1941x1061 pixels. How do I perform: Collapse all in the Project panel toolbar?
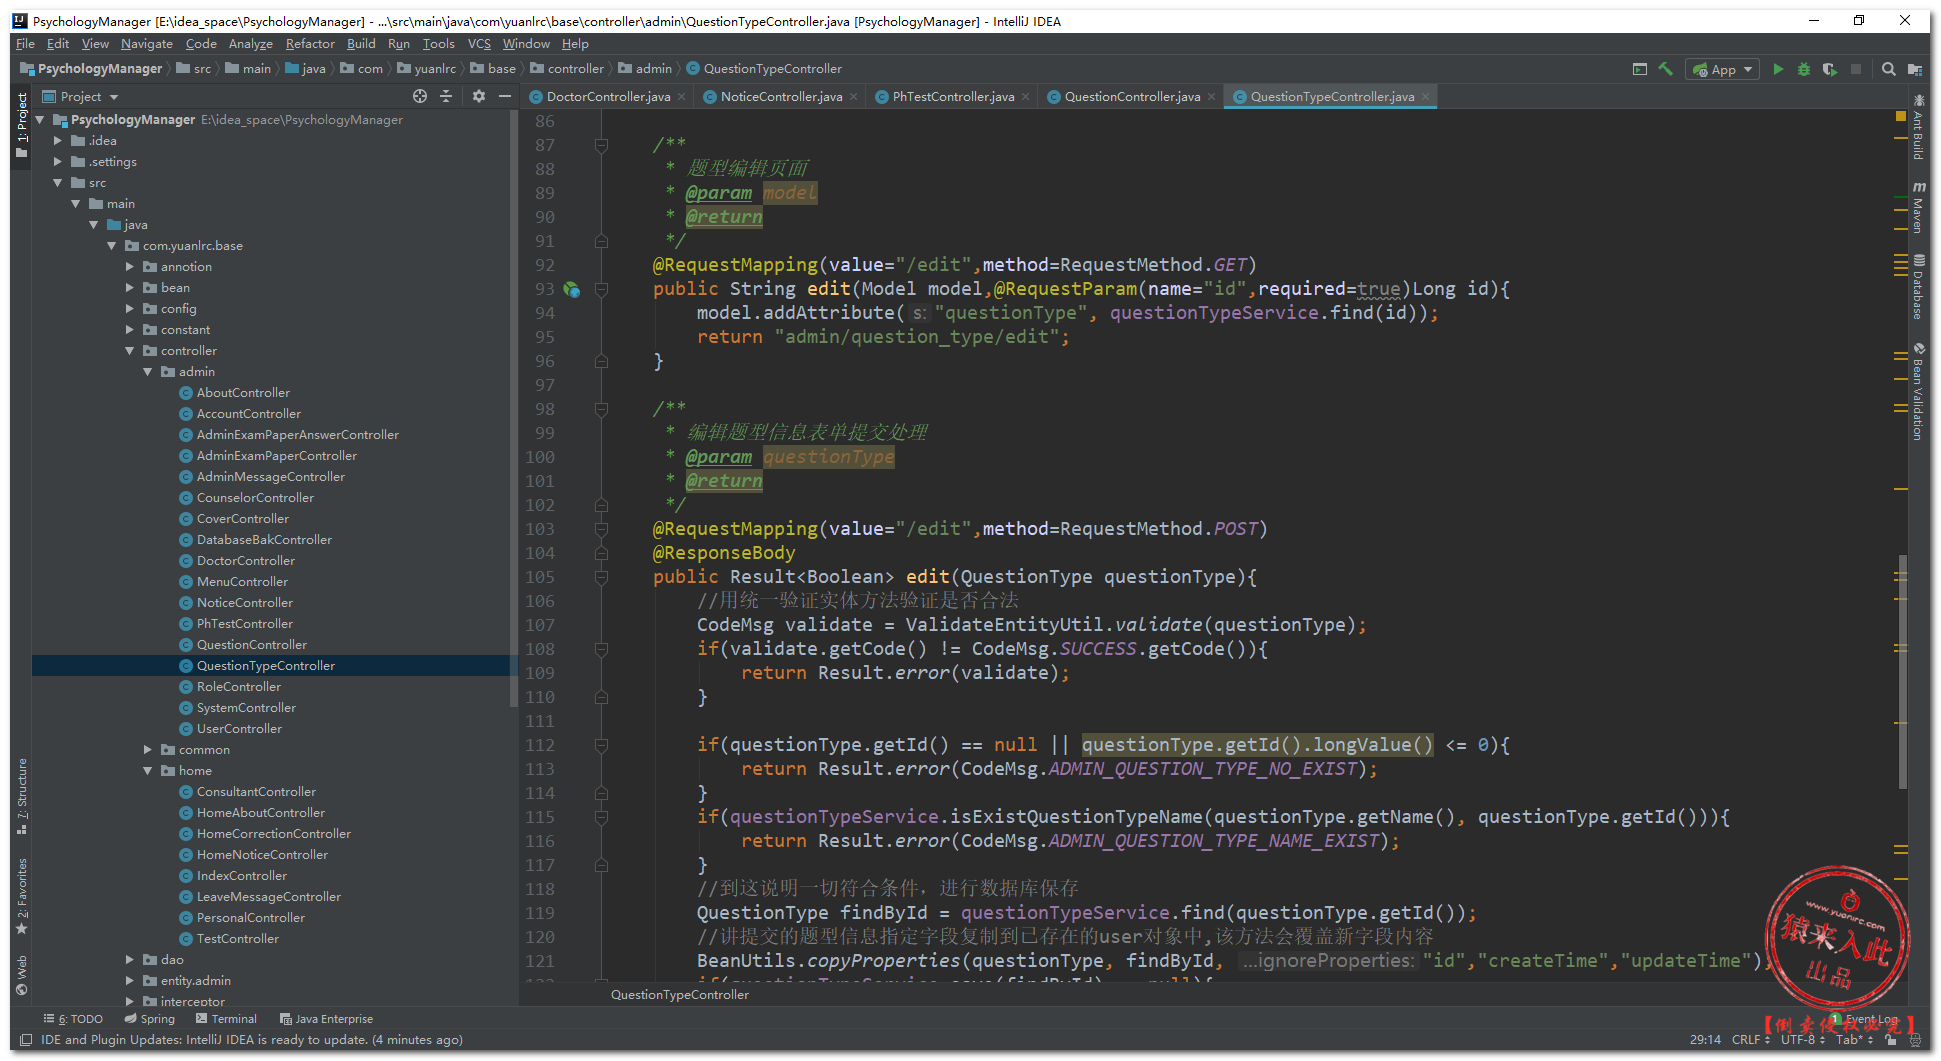pyautogui.click(x=447, y=96)
